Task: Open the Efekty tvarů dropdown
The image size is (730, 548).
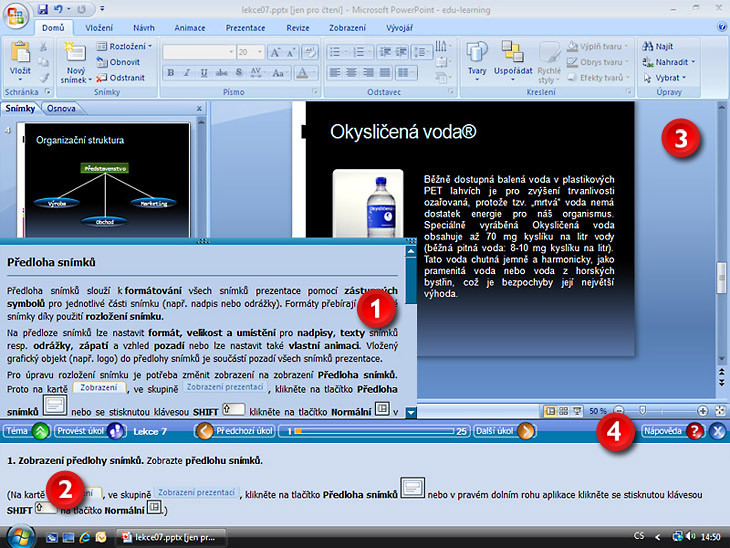Action: click(x=598, y=78)
